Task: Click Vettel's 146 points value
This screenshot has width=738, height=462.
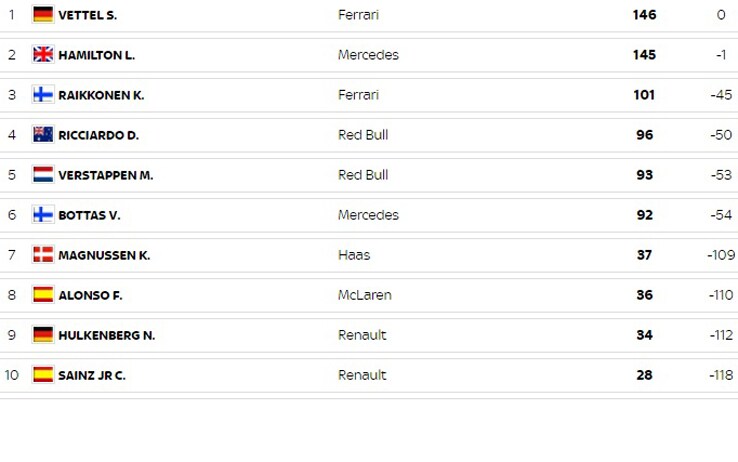Action: [644, 15]
